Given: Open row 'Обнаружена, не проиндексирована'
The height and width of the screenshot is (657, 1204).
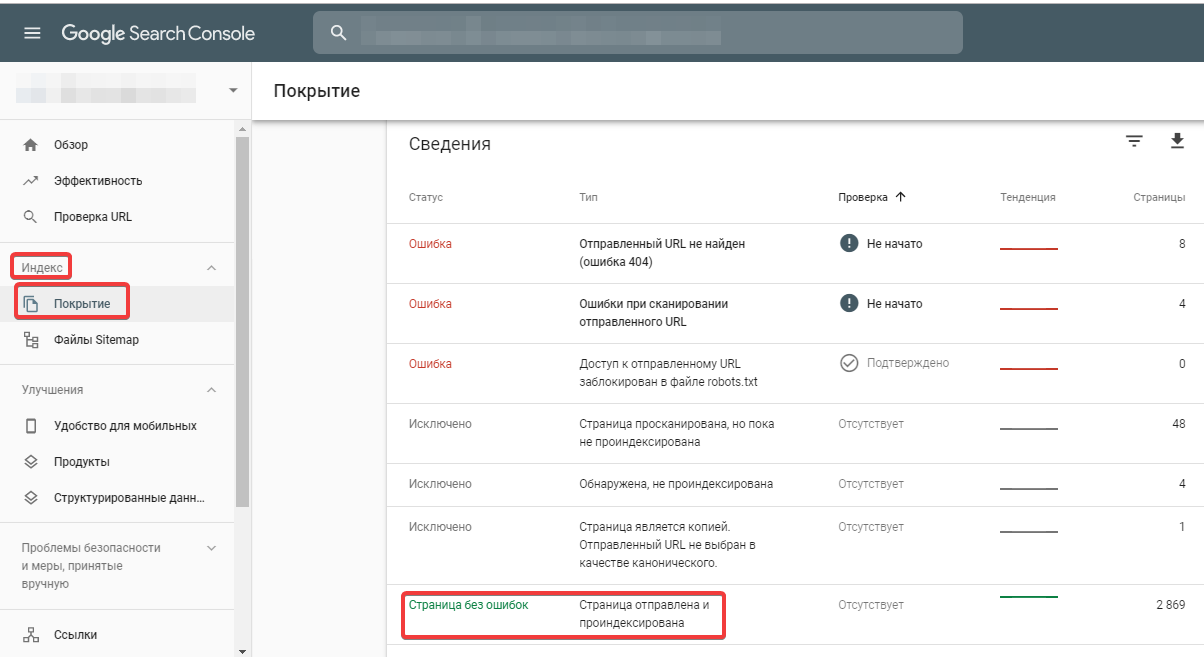Looking at the screenshot, I should point(795,485).
